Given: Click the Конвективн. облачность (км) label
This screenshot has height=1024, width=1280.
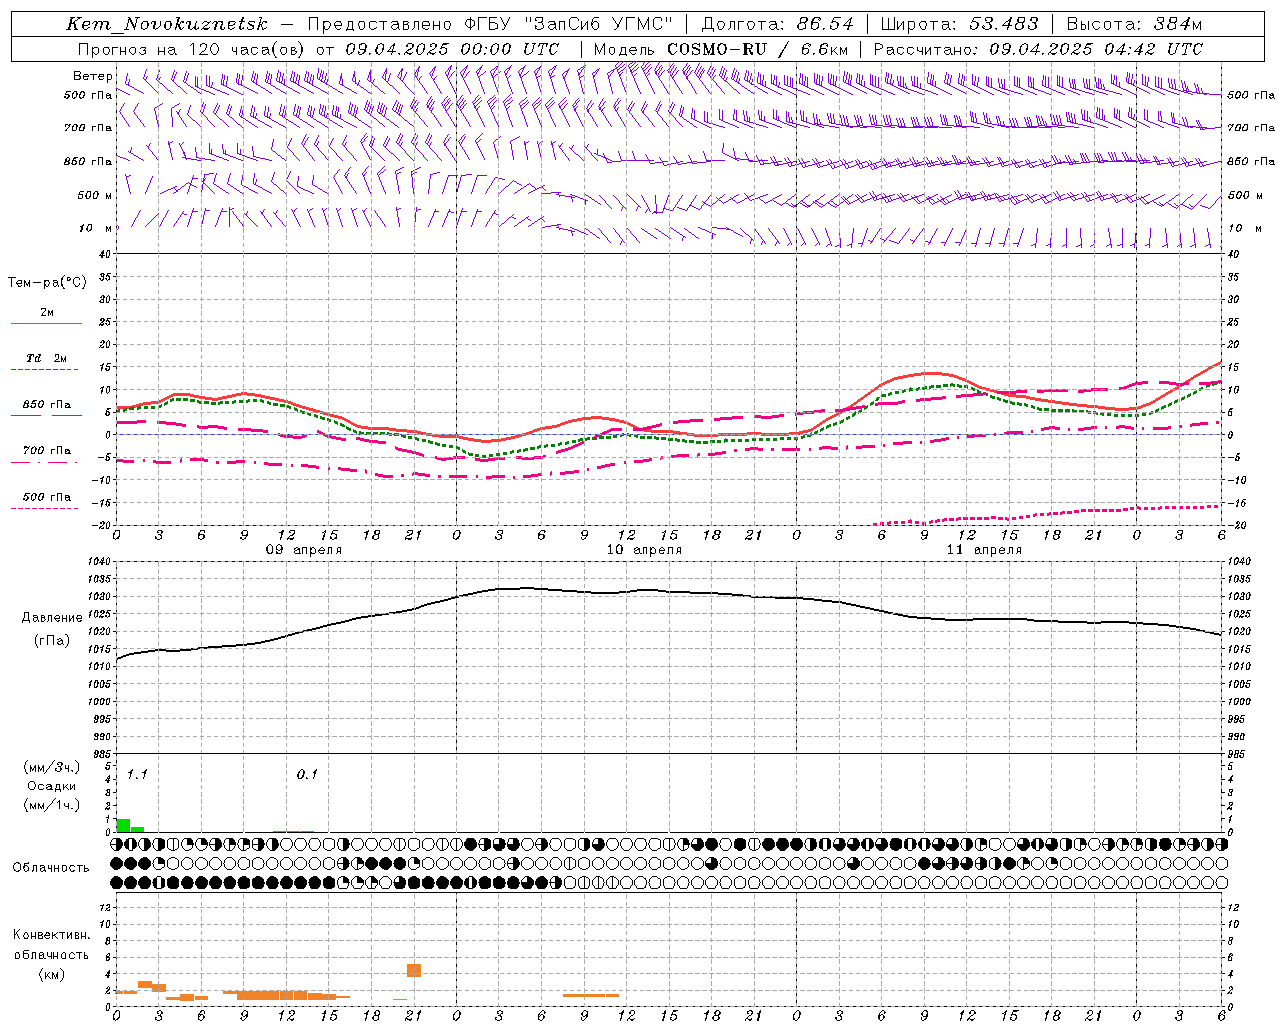Looking at the screenshot, I should (52, 954).
